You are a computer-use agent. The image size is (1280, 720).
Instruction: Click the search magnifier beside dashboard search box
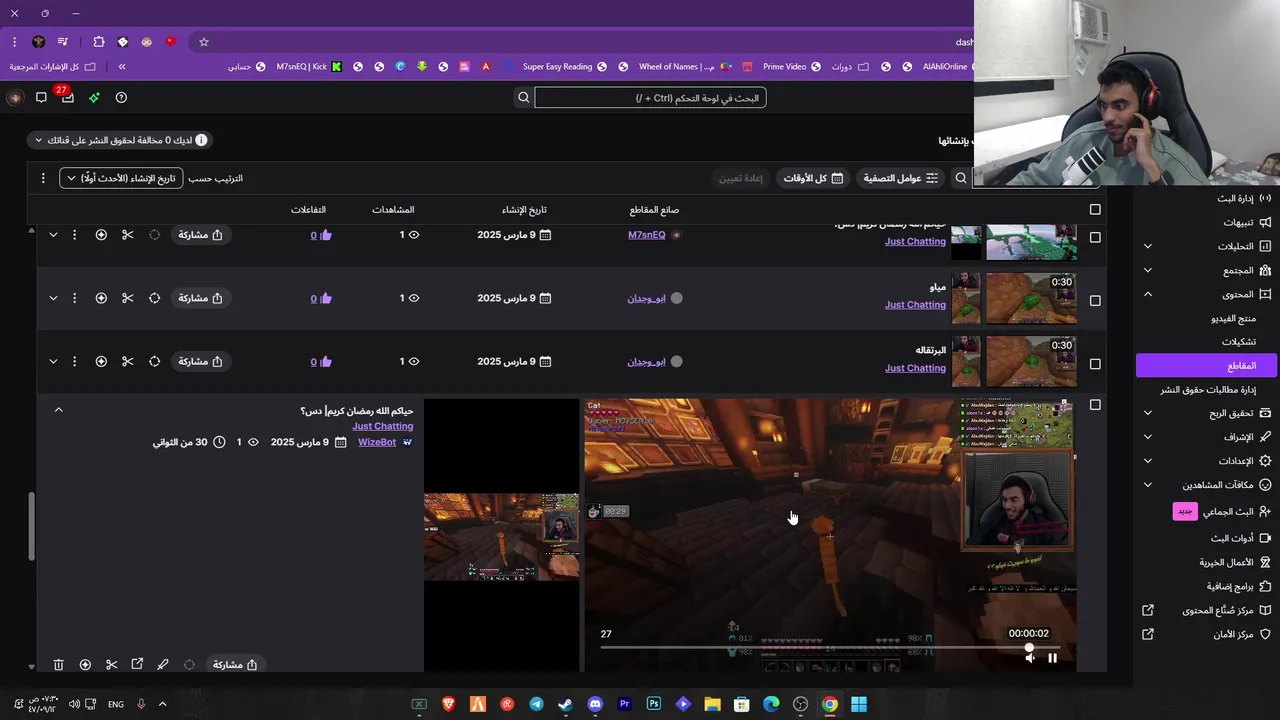click(x=523, y=97)
